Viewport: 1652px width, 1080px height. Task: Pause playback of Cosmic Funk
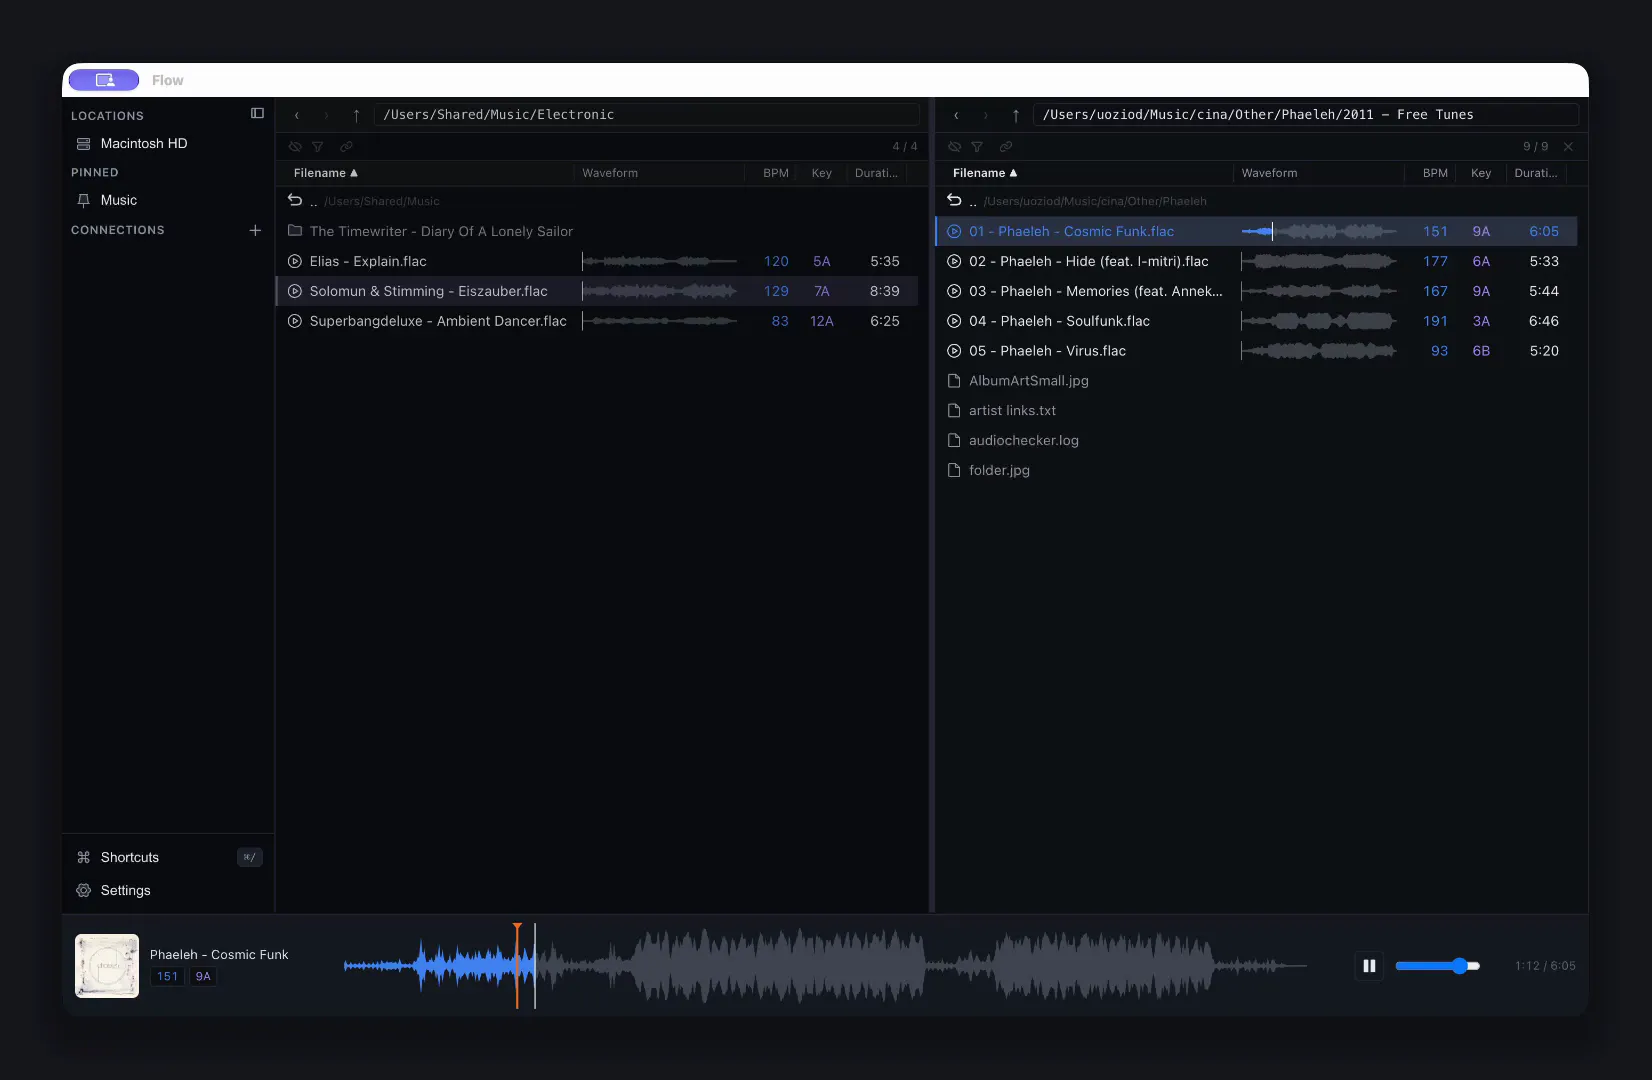click(x=1369, y=966)
